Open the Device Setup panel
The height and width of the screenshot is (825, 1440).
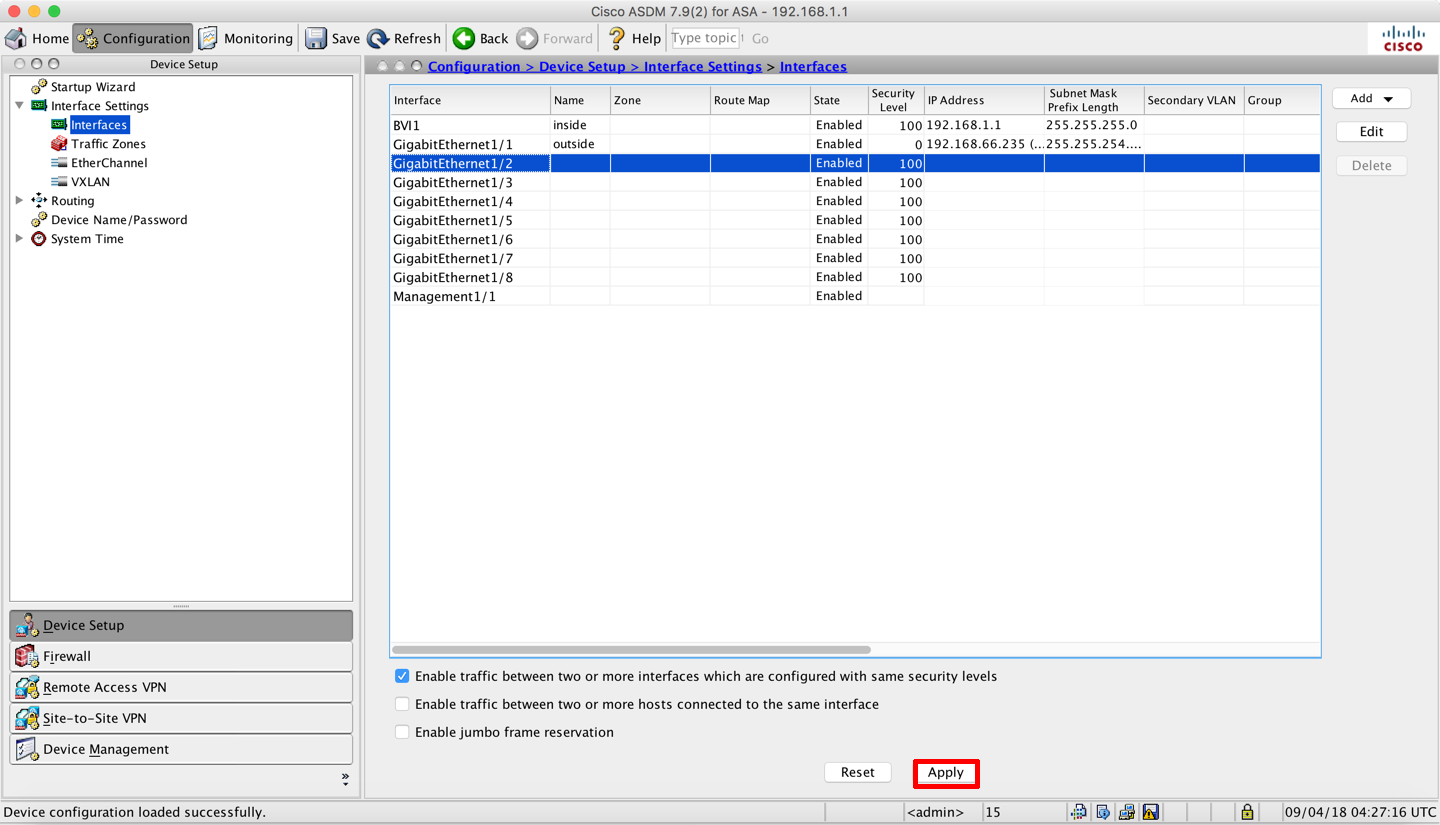pos(181,625)
